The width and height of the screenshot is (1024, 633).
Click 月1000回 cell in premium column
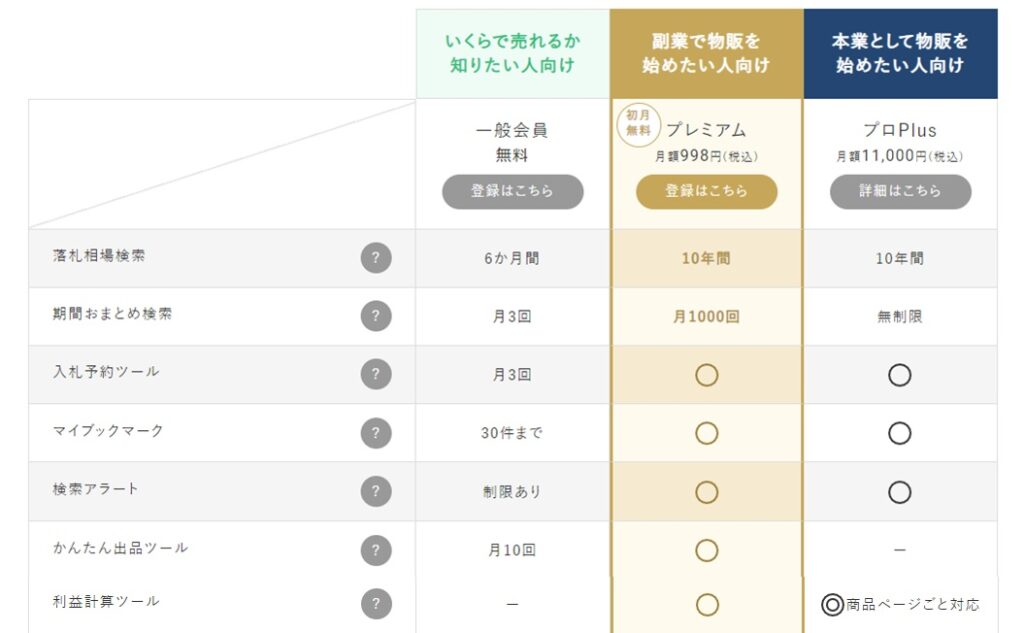coord(706,317)
